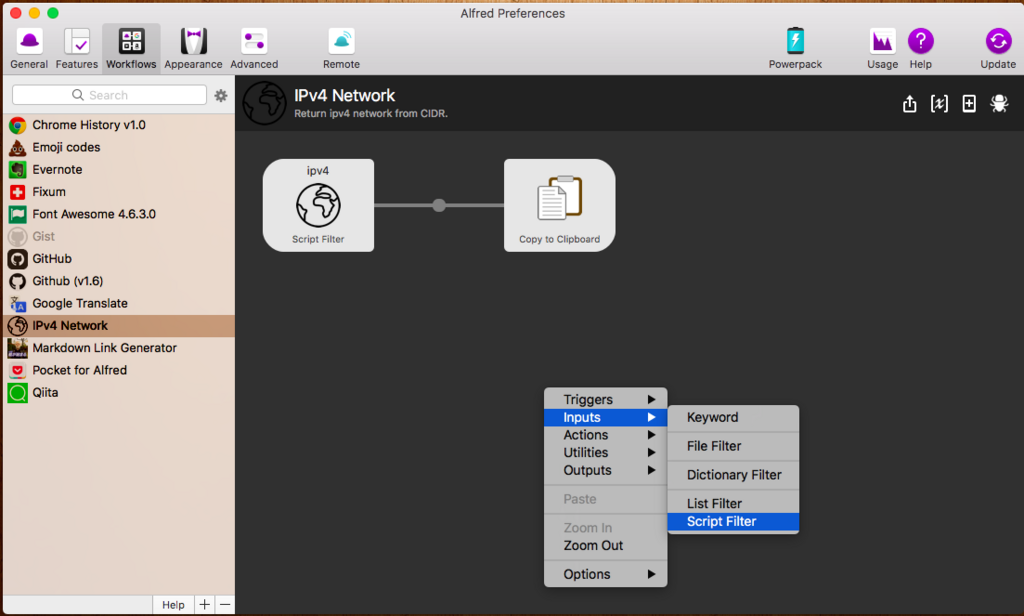Expand the Options submenu
This screenshot has height=616, width=1024.
tap(605, 574)
